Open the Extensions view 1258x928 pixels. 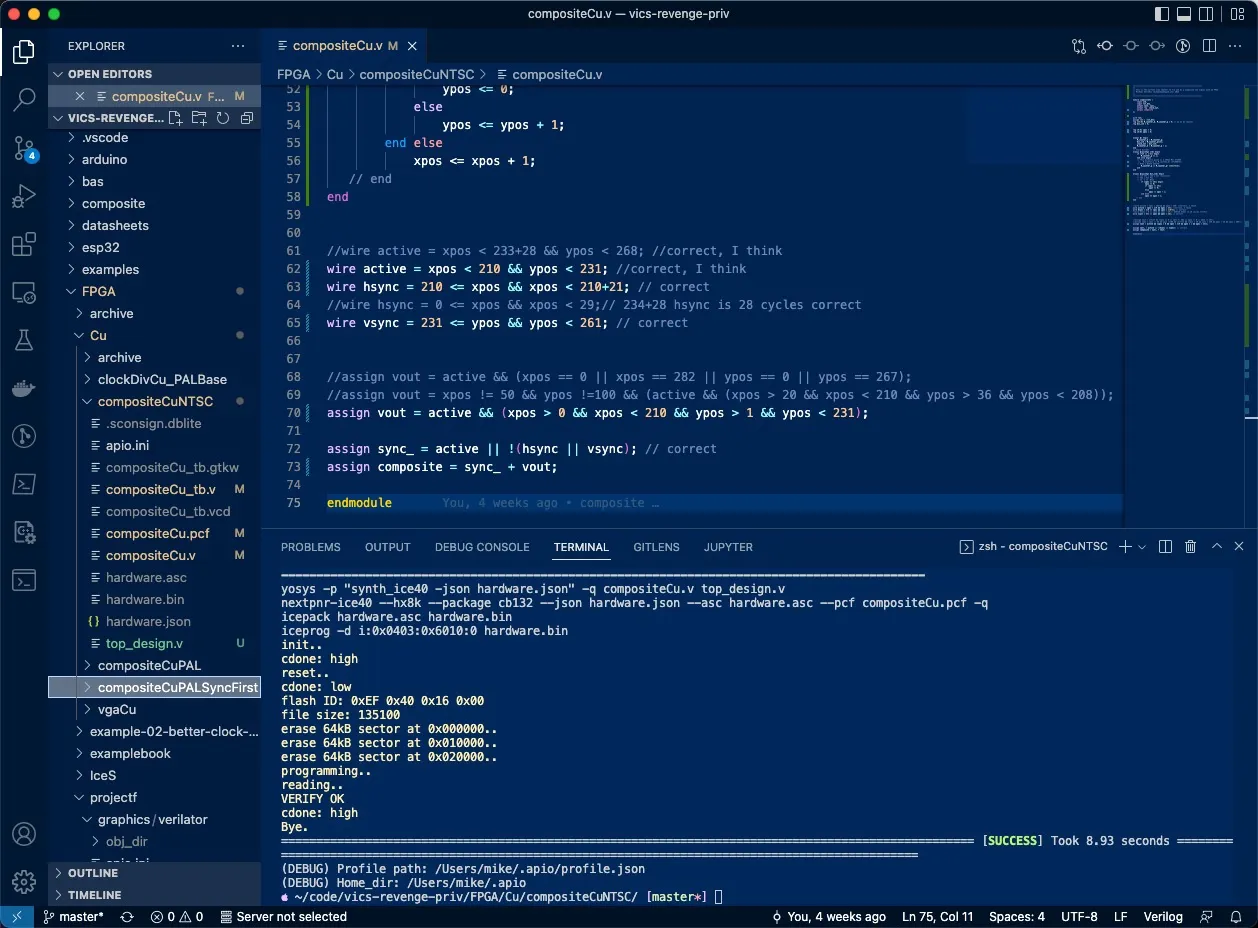(x=24, y=245)
